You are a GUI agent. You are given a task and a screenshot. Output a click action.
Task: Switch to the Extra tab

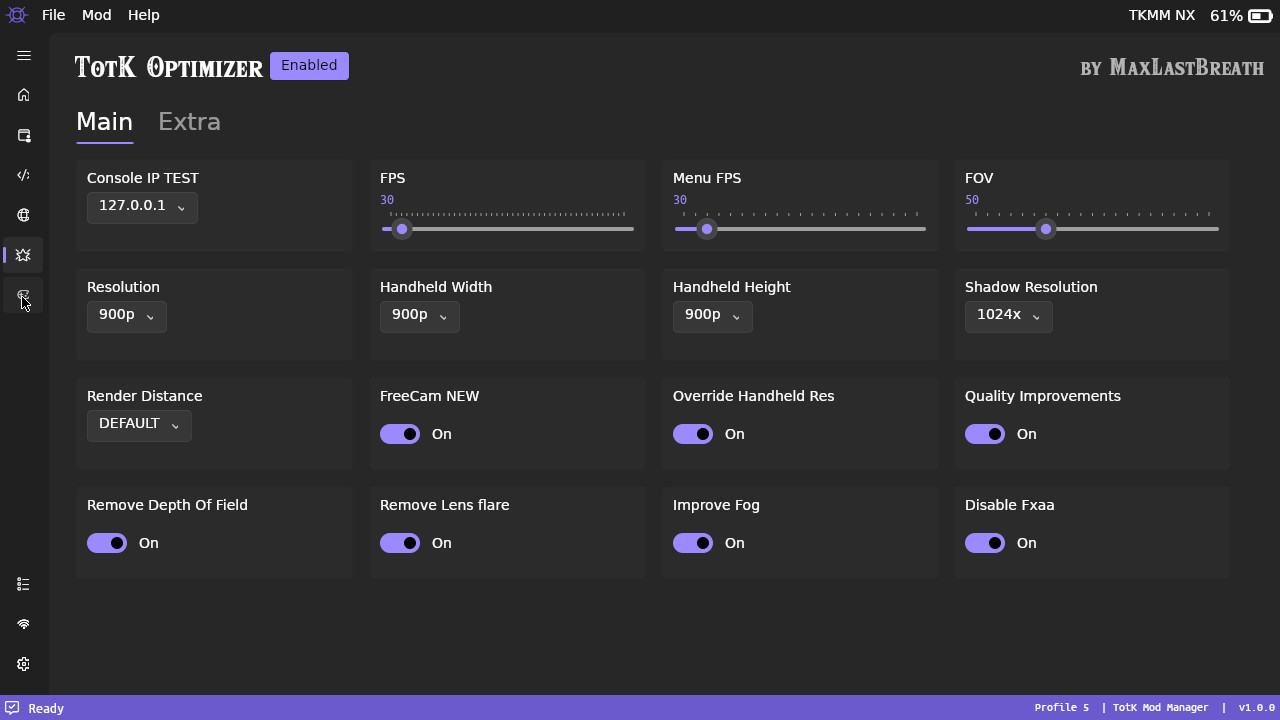pyautogui.click(x=189, y=121)
